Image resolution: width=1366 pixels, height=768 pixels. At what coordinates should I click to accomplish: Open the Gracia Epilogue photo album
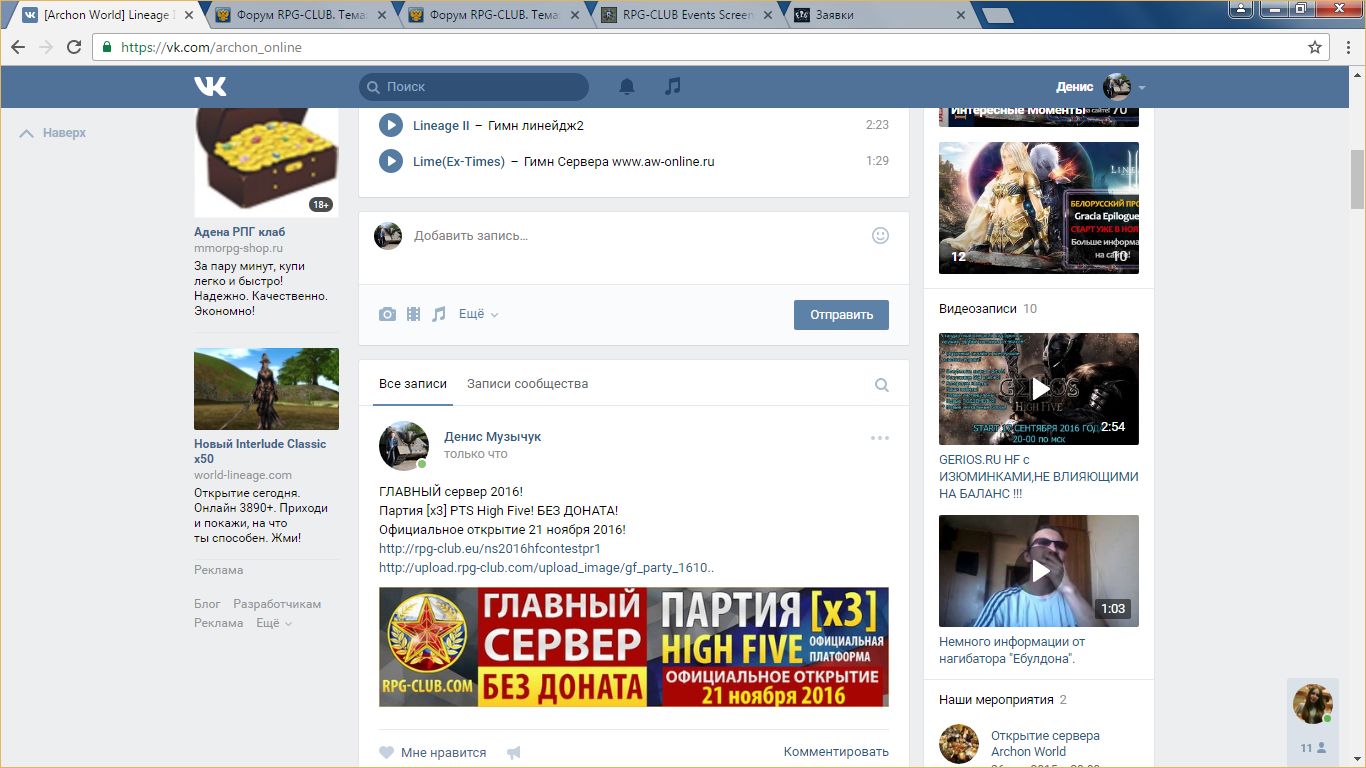click(1039, 208)
